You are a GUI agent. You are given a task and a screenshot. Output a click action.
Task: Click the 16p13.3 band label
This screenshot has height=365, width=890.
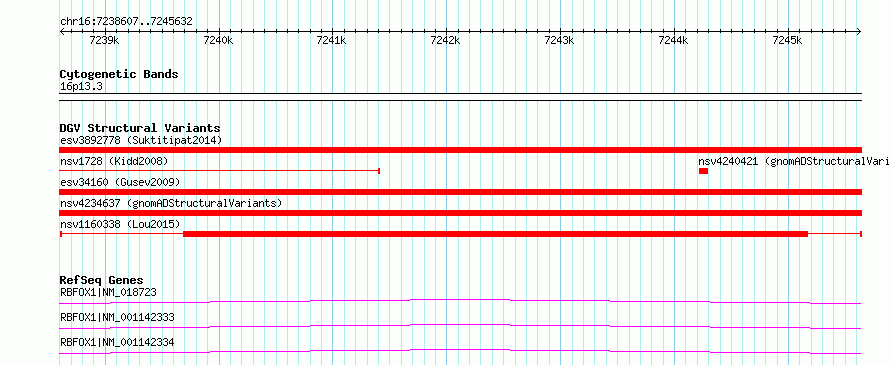[x=81, y=87]
